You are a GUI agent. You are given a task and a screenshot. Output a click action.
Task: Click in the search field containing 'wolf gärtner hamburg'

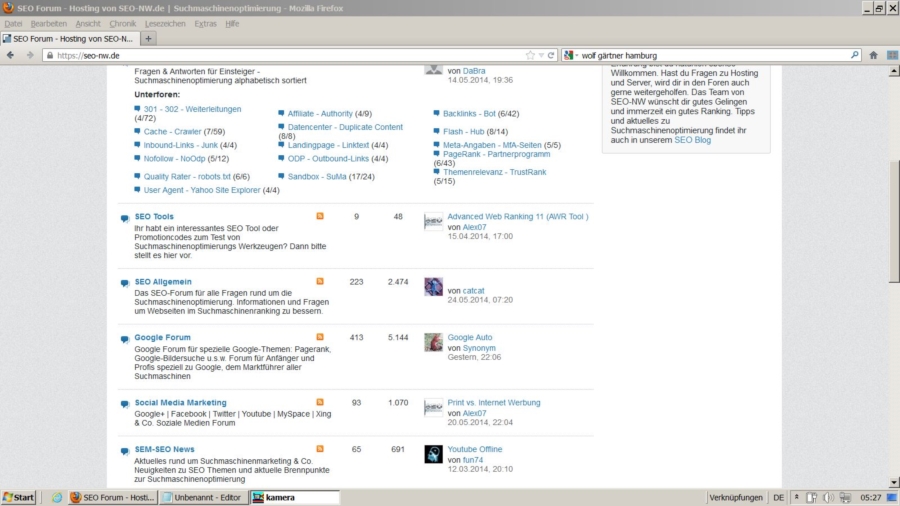[710, 56]
